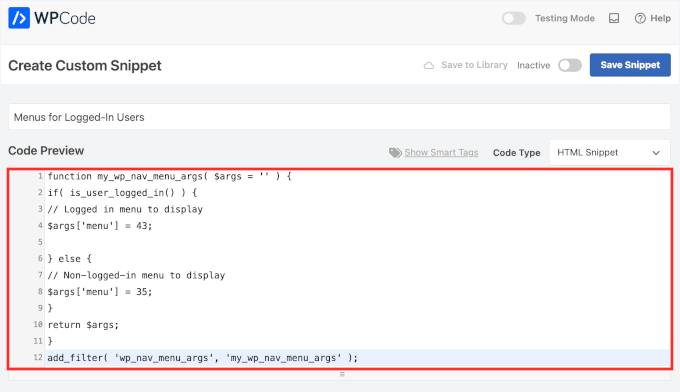This screenshot has width=680, height=392.
Task: Click the Help question mark icon
Action: (640, 18)
